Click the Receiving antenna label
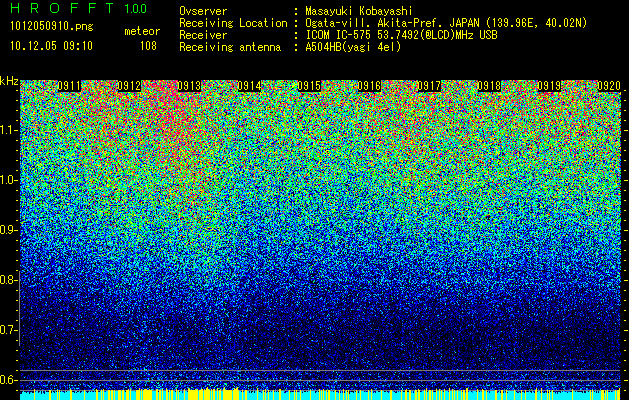The height and width of the screenshot is (400, 629). [230, 47]
